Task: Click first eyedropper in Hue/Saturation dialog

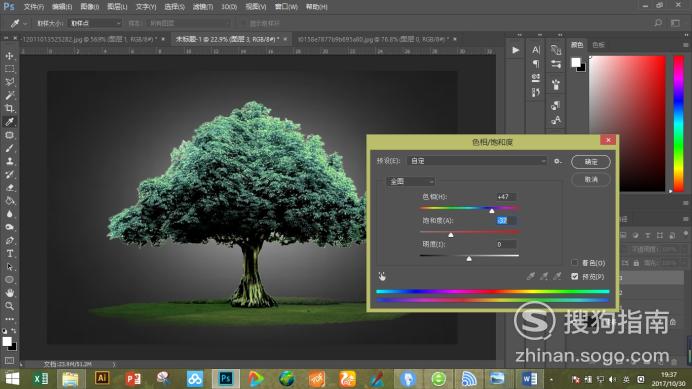Action: [531, 276]
